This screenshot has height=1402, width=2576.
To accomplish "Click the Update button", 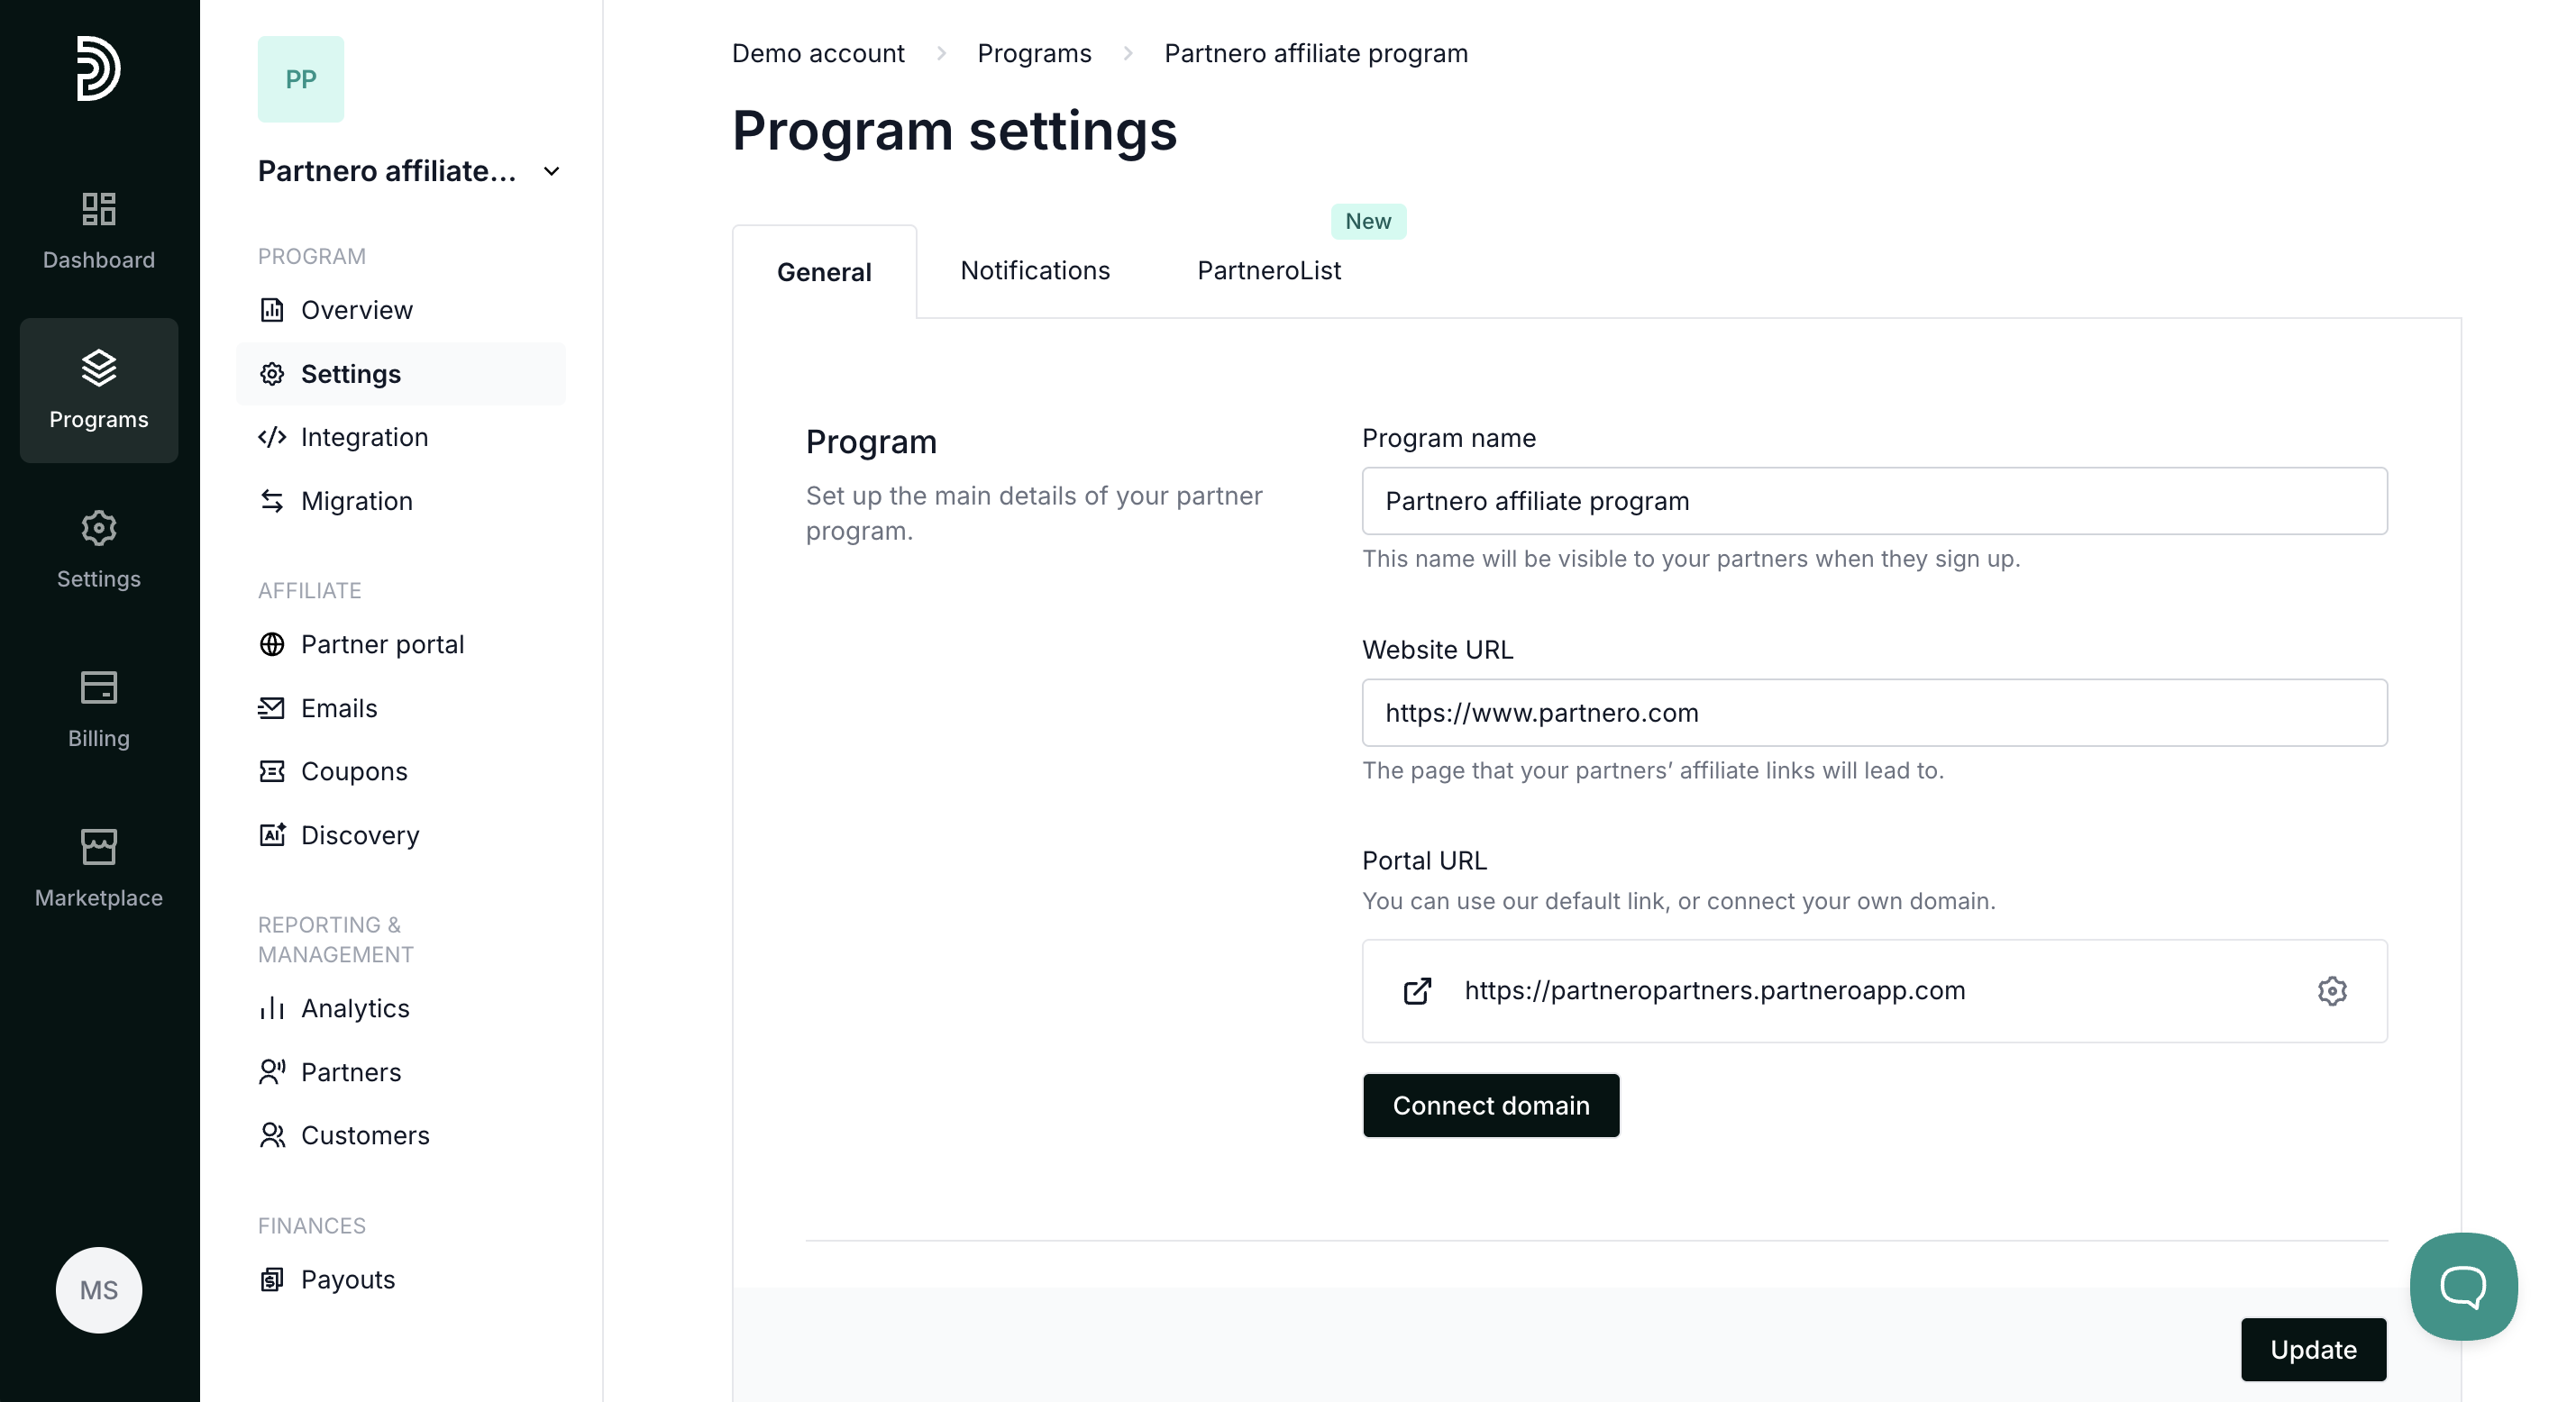I will 2313,1349.
